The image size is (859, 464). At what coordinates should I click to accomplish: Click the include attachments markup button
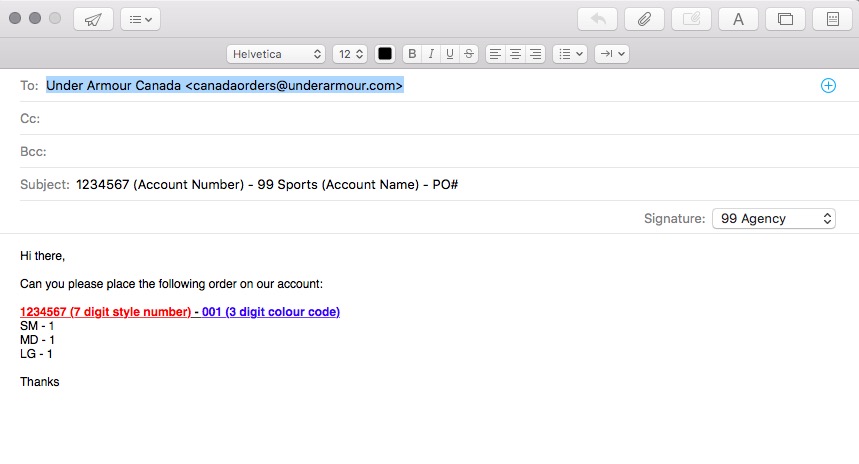pyautogui.click(x=691, y=19)
